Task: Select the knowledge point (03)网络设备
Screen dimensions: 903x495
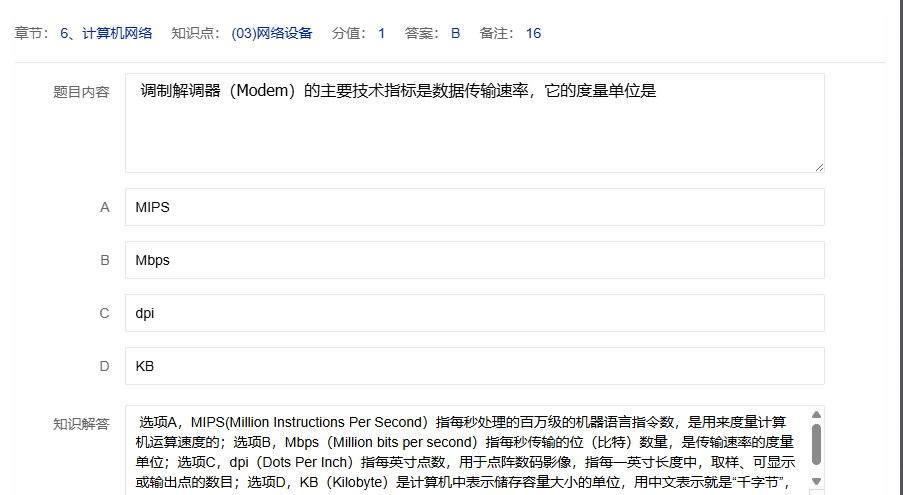Action: click(271, 33)
